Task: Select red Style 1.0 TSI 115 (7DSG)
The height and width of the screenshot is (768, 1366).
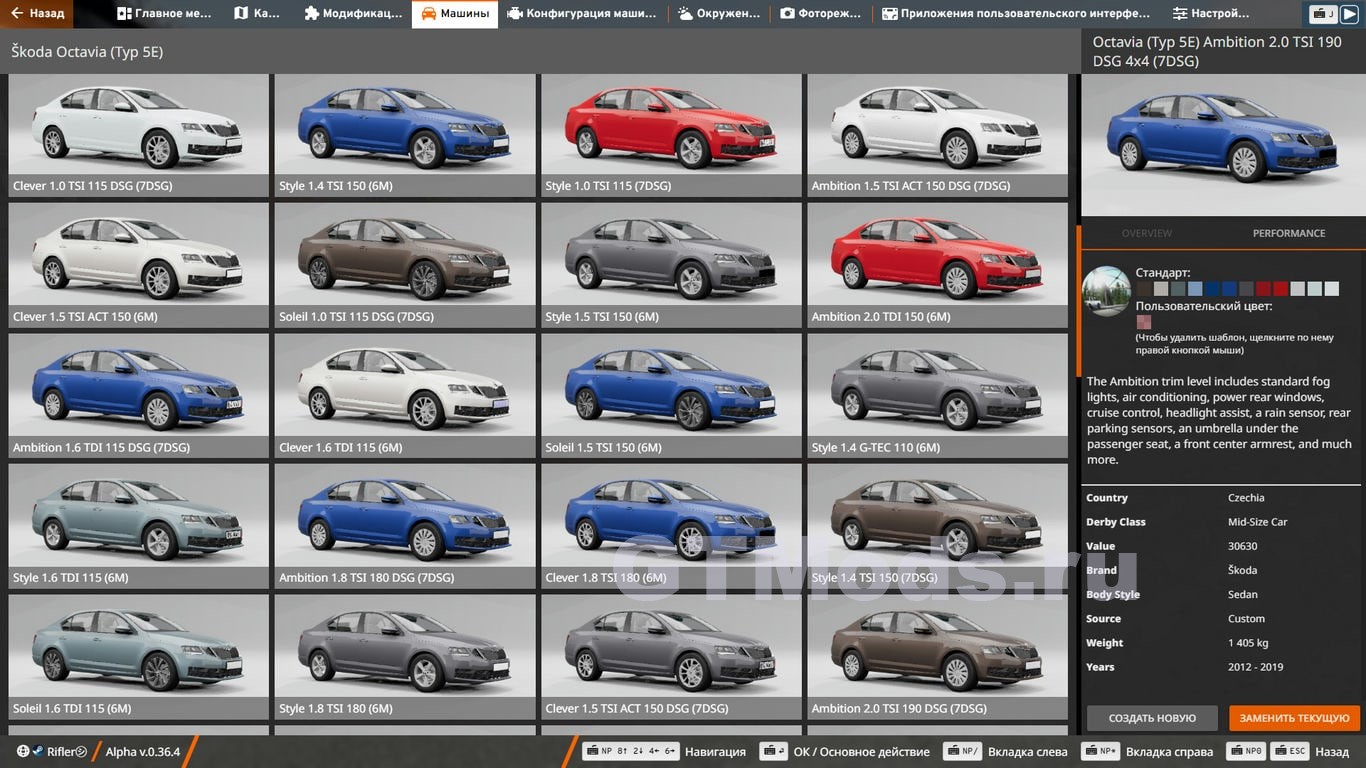Action: click(671, 135)
